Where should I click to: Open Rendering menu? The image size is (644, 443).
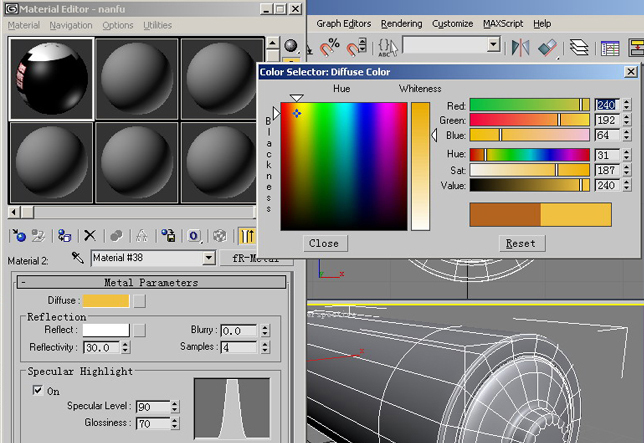click(401, 23)
